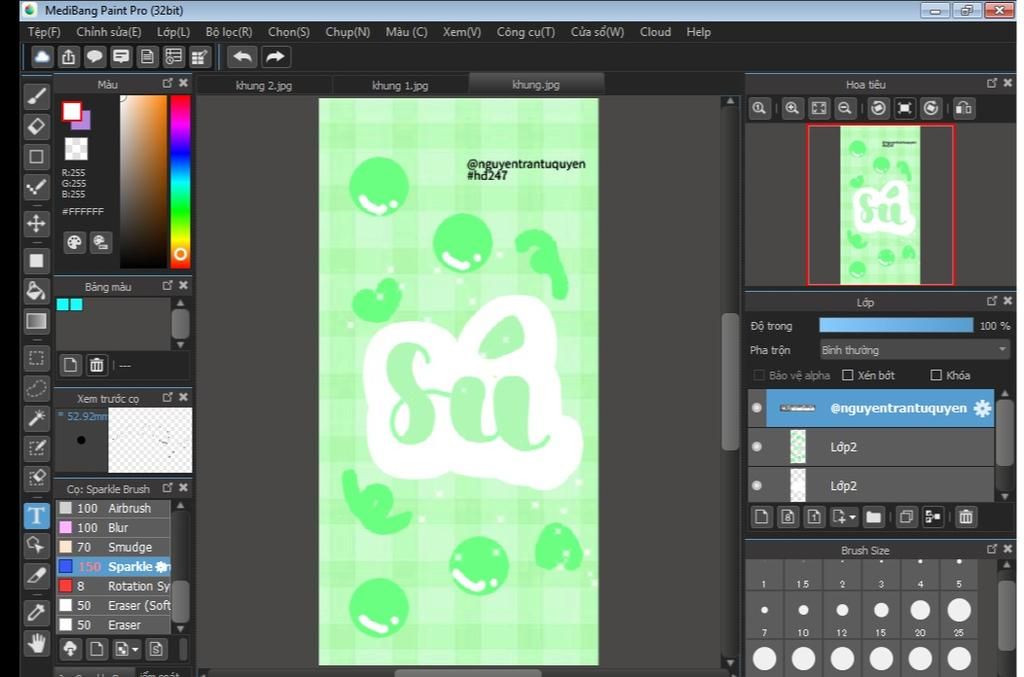The width and height of the screenshot is (1024, 677).
Task: Toggle the Bảo vệ alpha checkbox
Action: click(759, 375)
